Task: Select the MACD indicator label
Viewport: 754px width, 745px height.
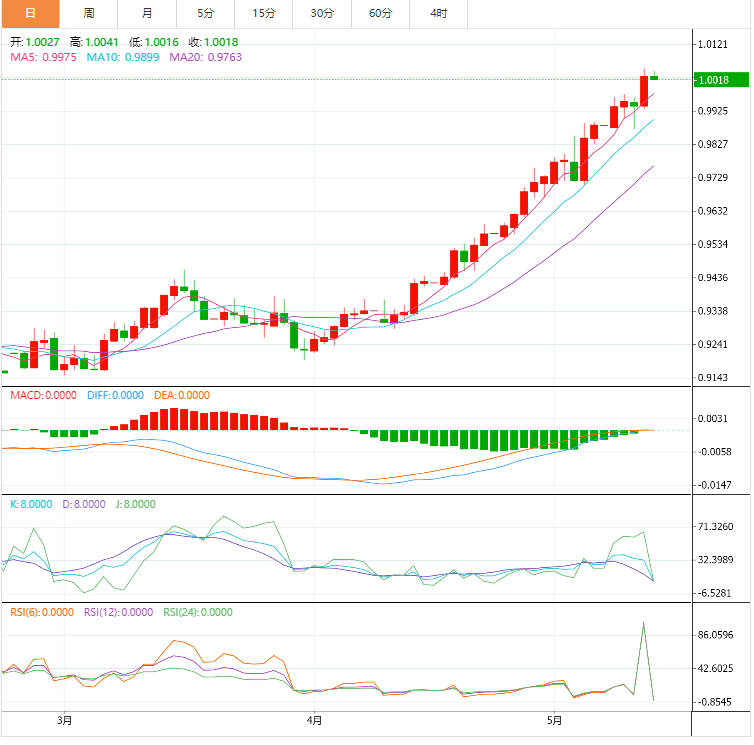Action: [41, 396]
